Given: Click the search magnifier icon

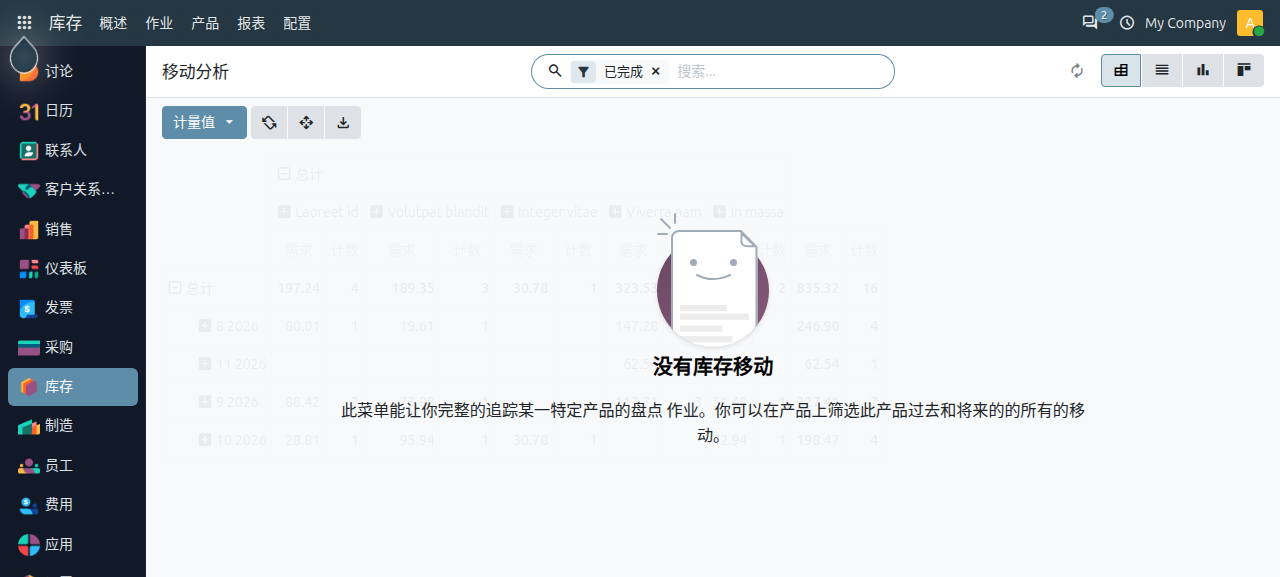Looking at the screenshot, I should click(555, 71).
